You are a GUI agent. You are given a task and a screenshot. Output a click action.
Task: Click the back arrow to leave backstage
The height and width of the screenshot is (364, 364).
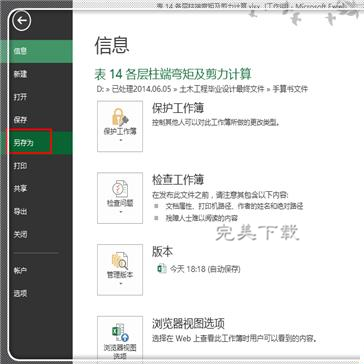(x=22, y=21)
